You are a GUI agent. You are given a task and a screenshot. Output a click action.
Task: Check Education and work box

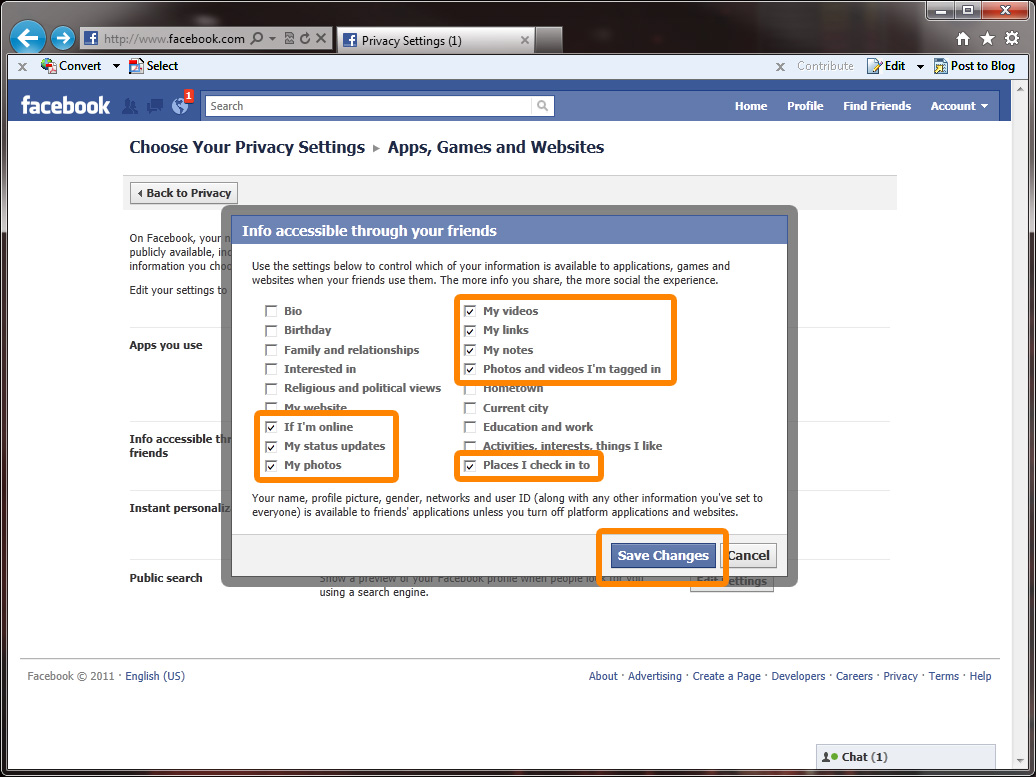click(470, 427)
